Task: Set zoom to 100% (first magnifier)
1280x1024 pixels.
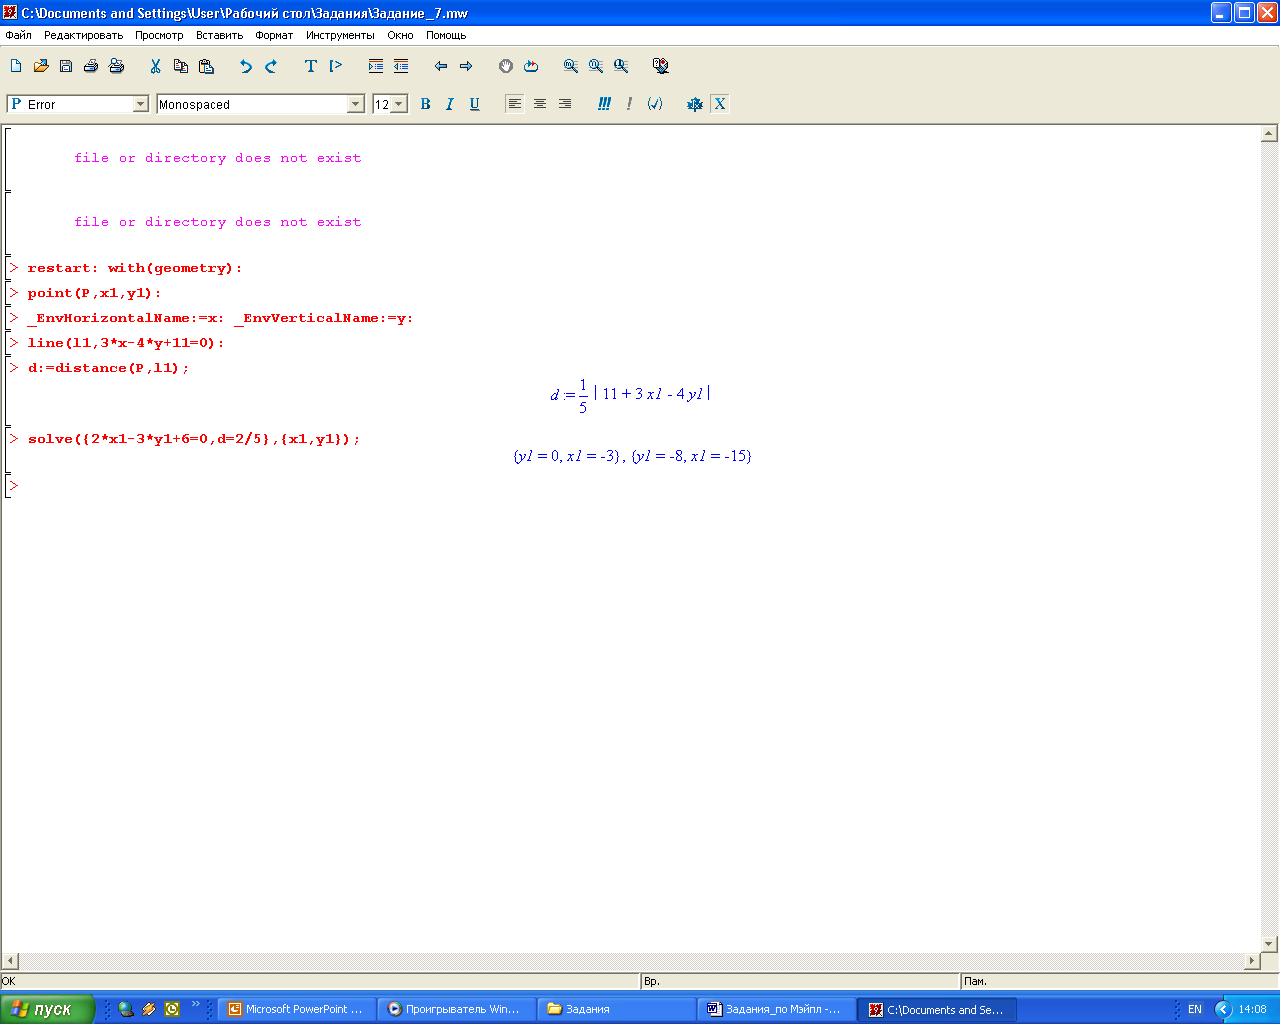Action: [x=570, y=66]
